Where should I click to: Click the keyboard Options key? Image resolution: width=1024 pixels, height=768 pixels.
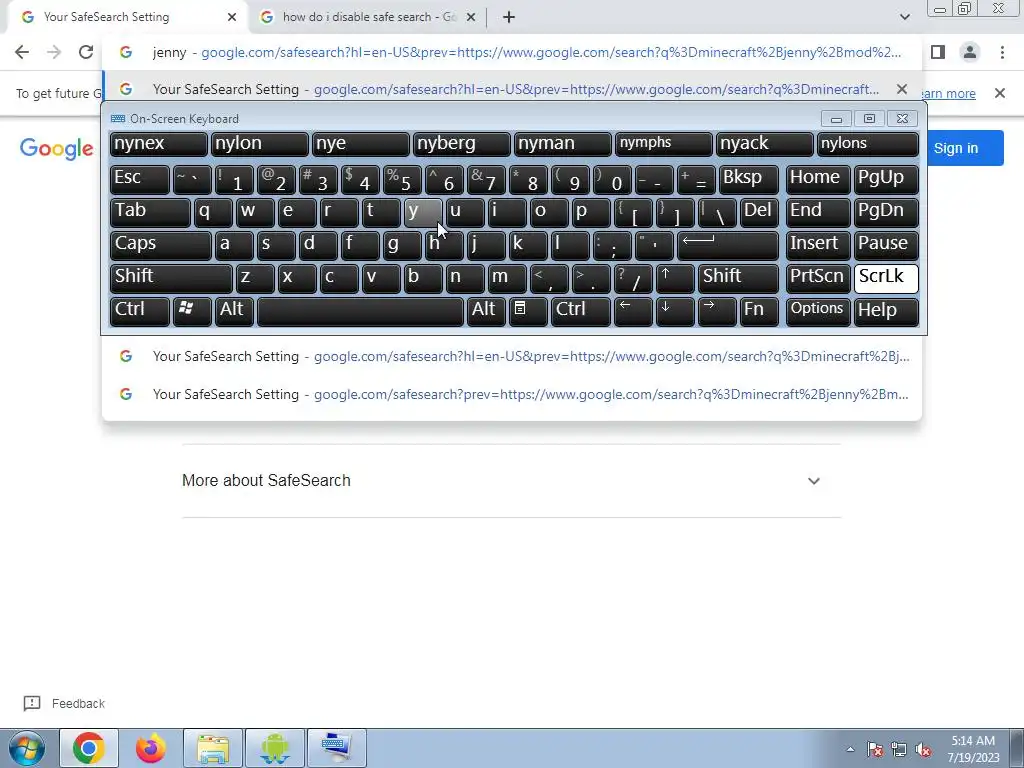click(x=818, y=312)
